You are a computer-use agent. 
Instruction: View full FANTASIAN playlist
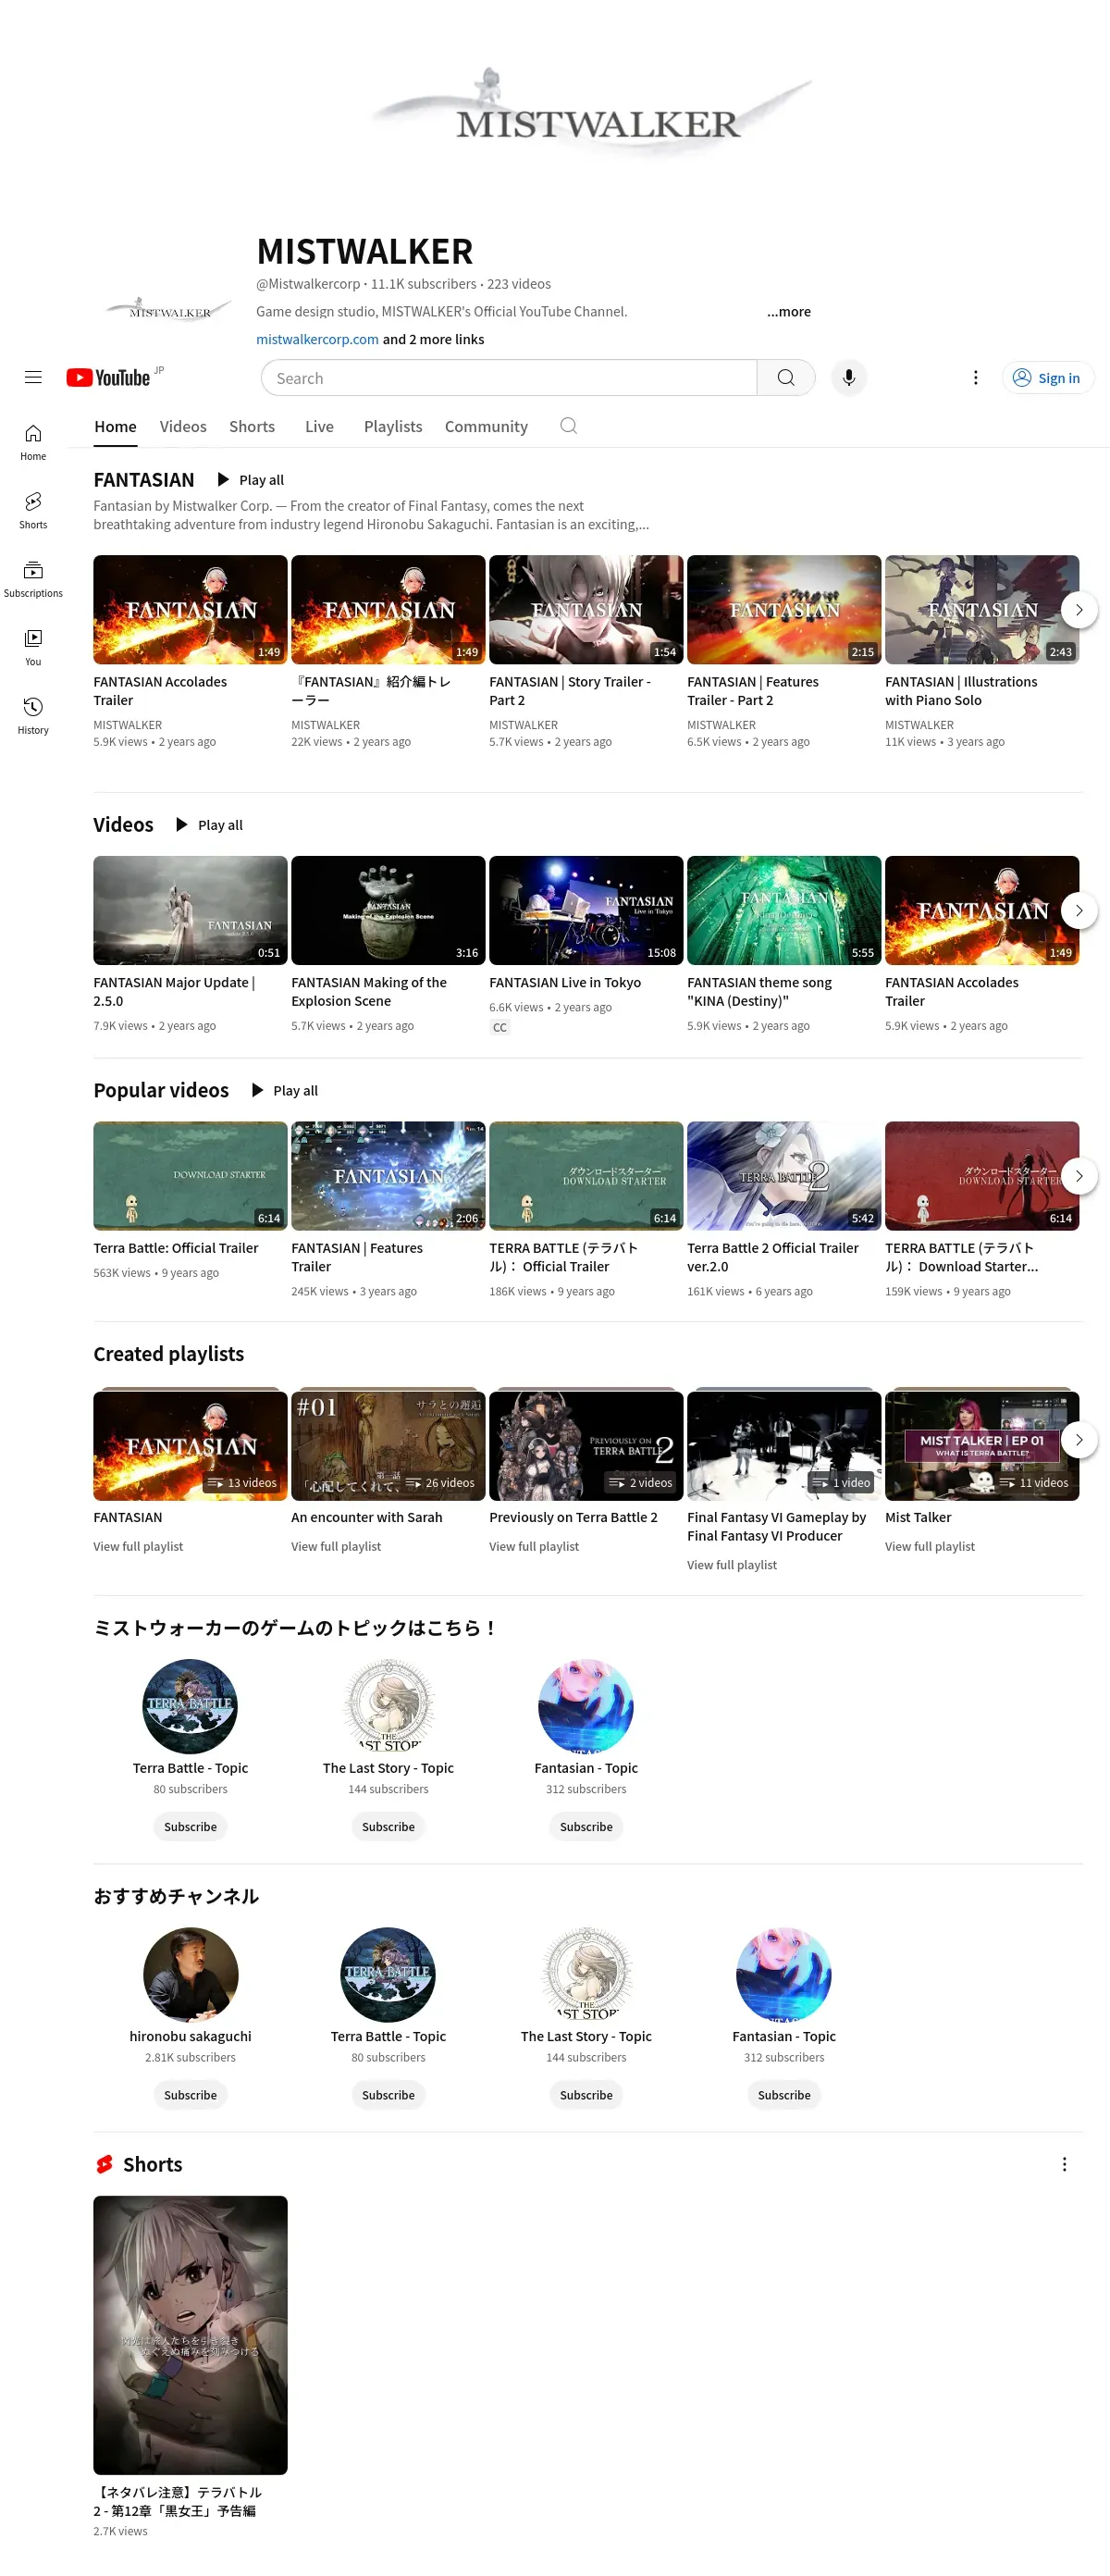pos(138,1547)
